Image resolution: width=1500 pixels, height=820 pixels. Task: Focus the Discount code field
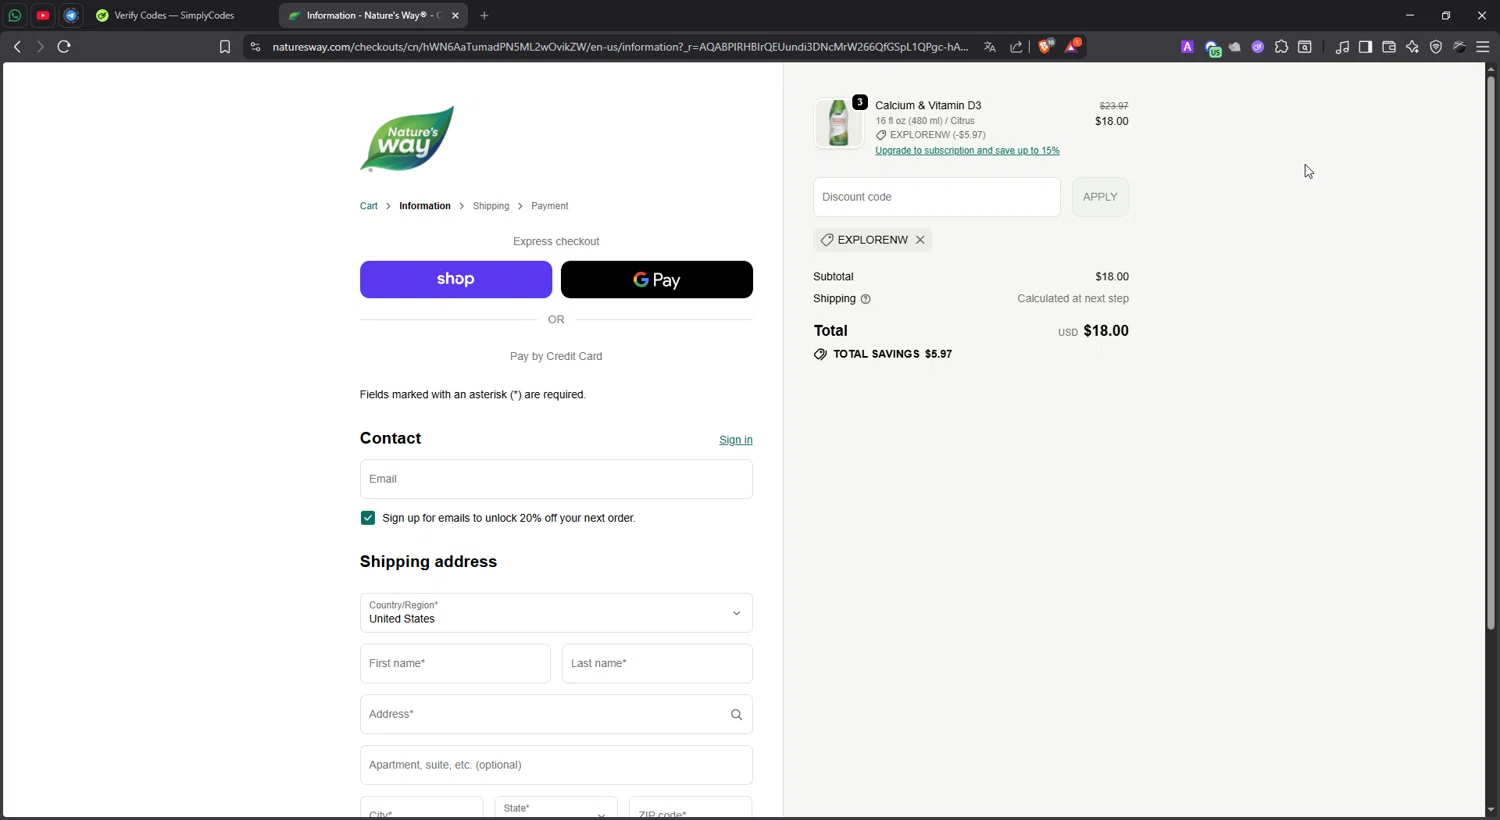(x=937, y=197)
